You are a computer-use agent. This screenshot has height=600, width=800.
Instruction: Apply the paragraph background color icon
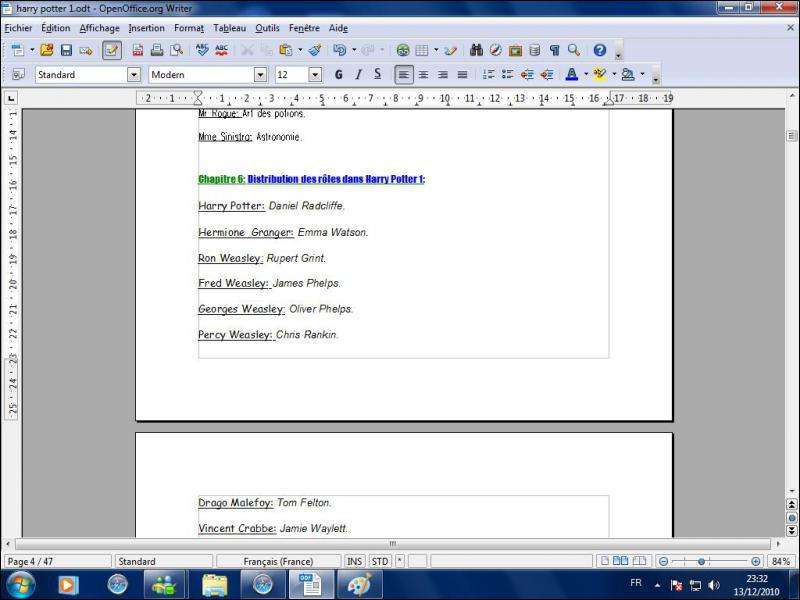[x=628, y=74]
